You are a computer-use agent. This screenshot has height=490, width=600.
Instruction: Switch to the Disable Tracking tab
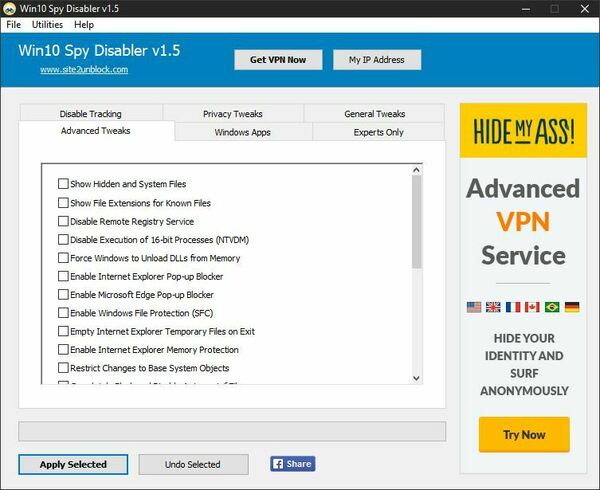click(91, 114)
